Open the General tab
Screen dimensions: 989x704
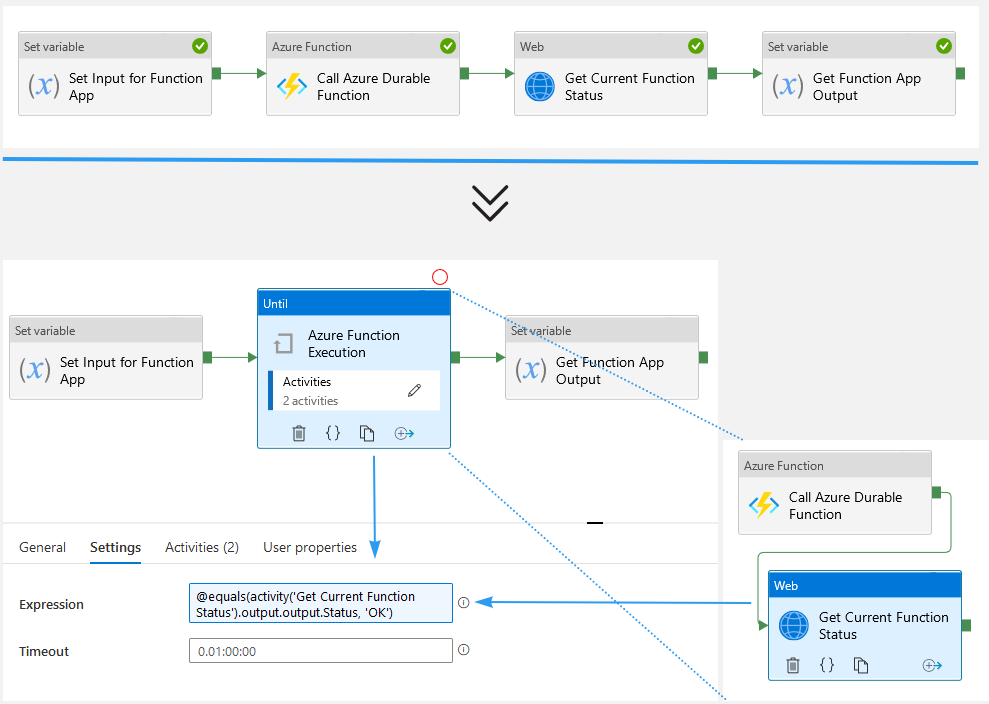pos(42,547)
